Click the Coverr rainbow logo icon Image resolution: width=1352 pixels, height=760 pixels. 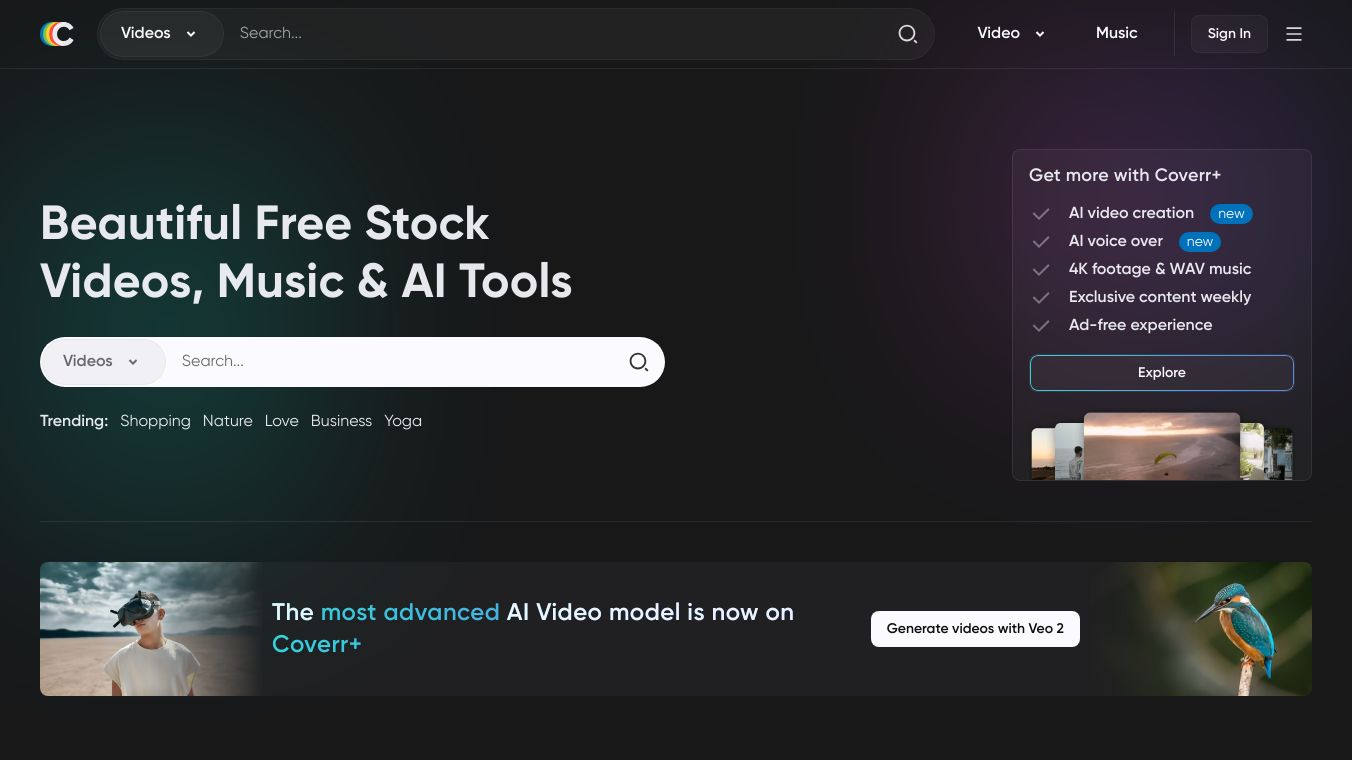tap(57, 34)
